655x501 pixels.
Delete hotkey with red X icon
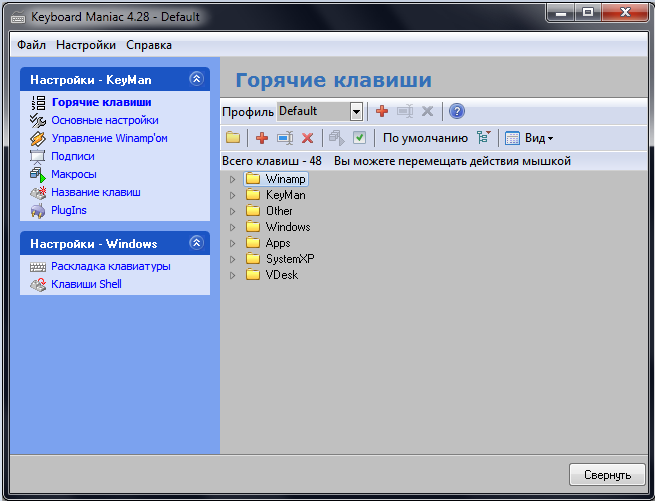(x=307, y=138)
